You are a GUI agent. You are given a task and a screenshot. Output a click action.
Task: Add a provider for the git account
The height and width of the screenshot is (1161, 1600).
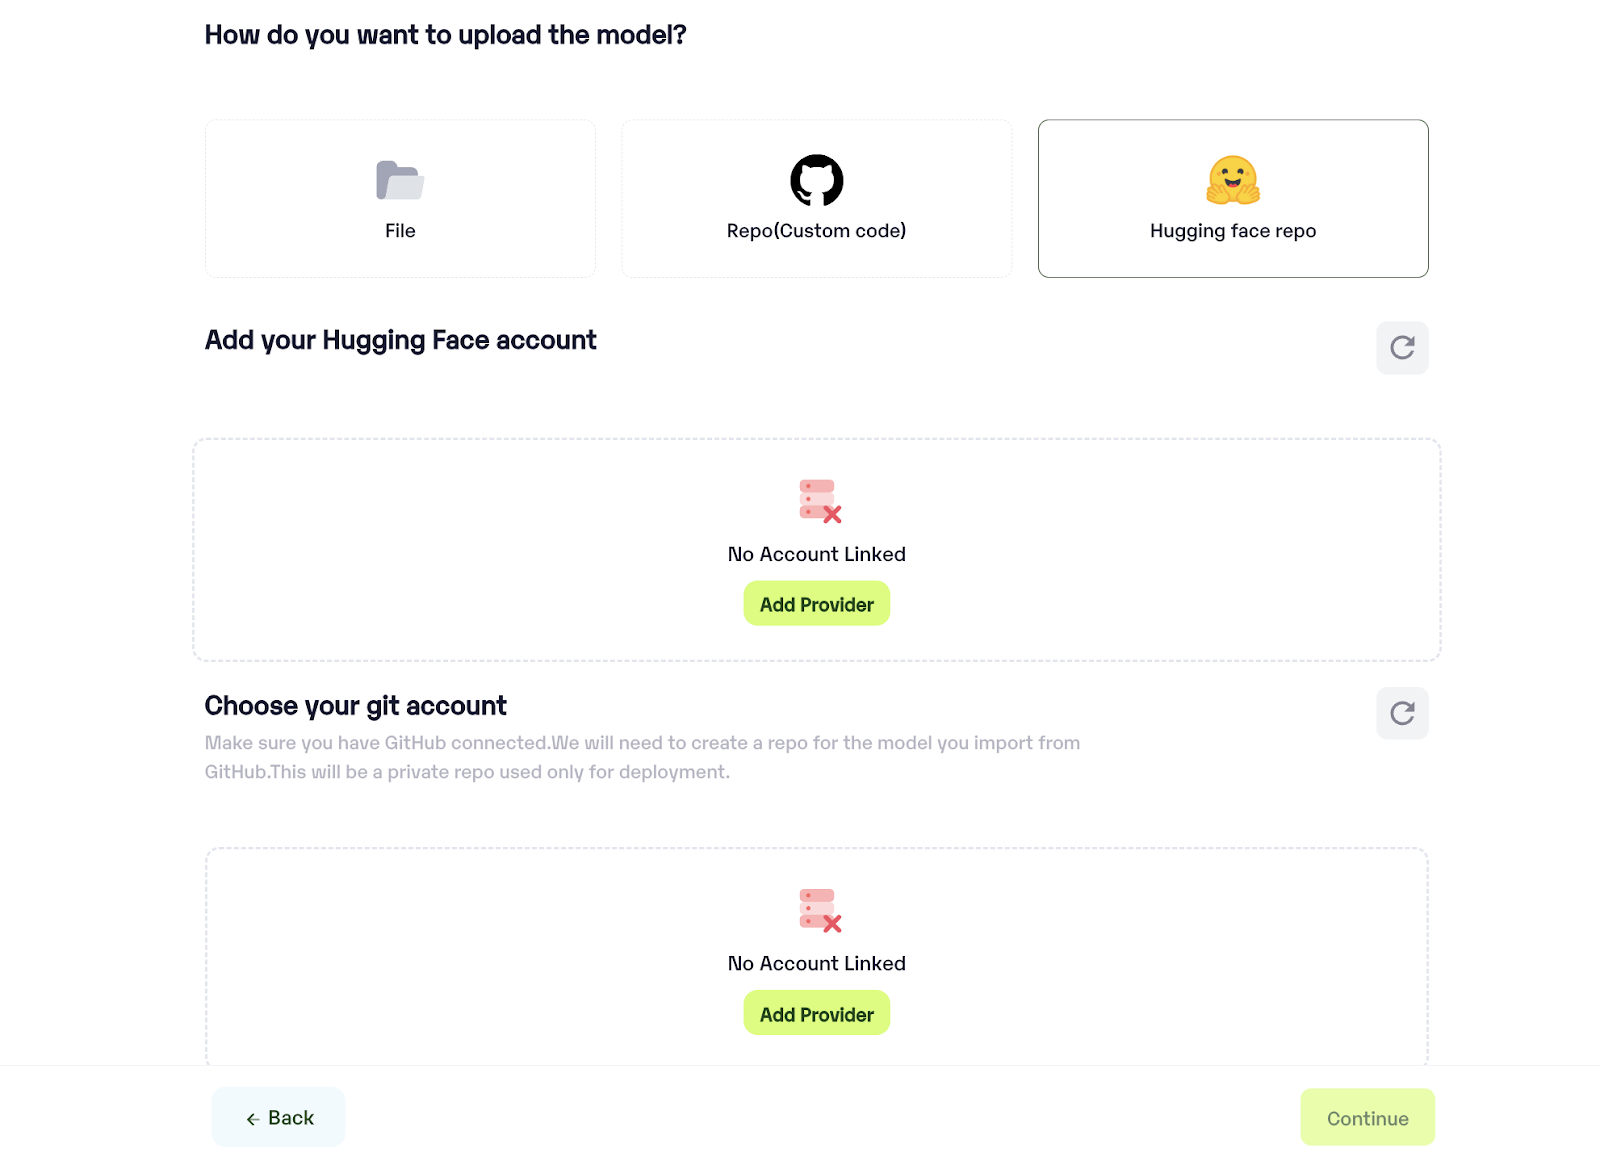(816, 1014)
